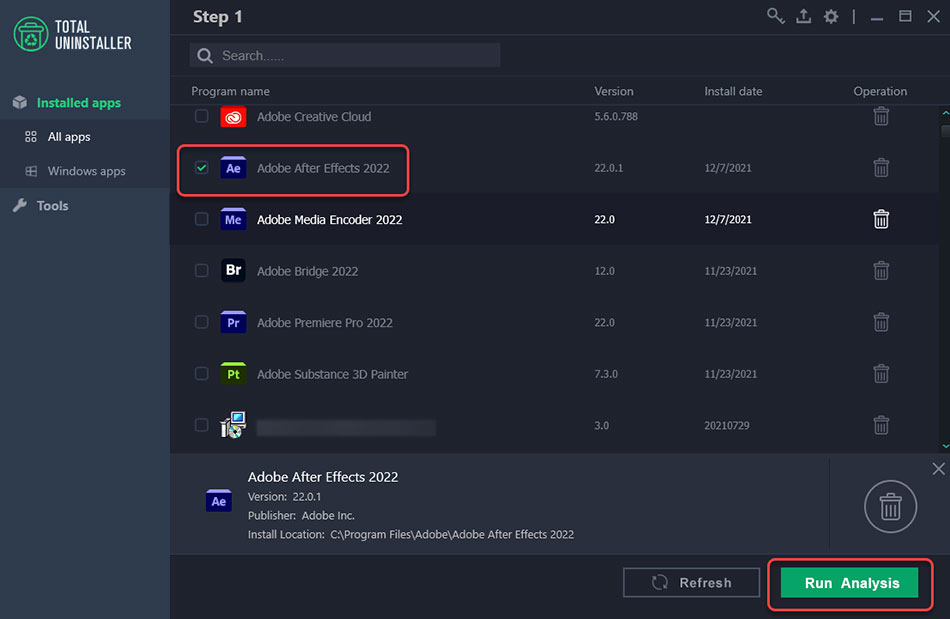Check the Adobe Creative Cloud checkbox

(x=202, y=116)
